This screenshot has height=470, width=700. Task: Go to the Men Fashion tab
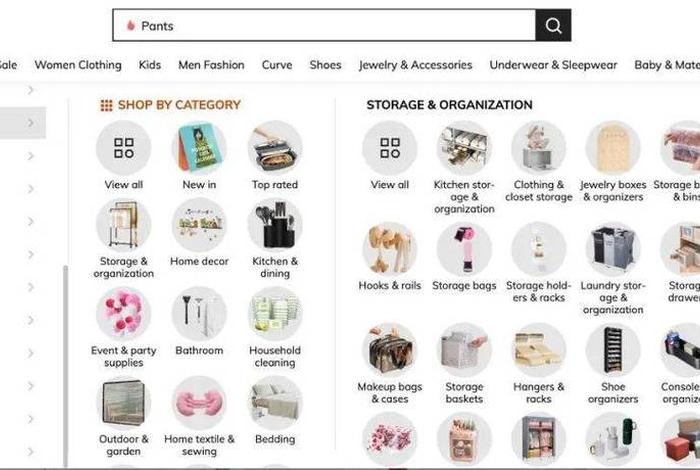click(x=211, y=65)
